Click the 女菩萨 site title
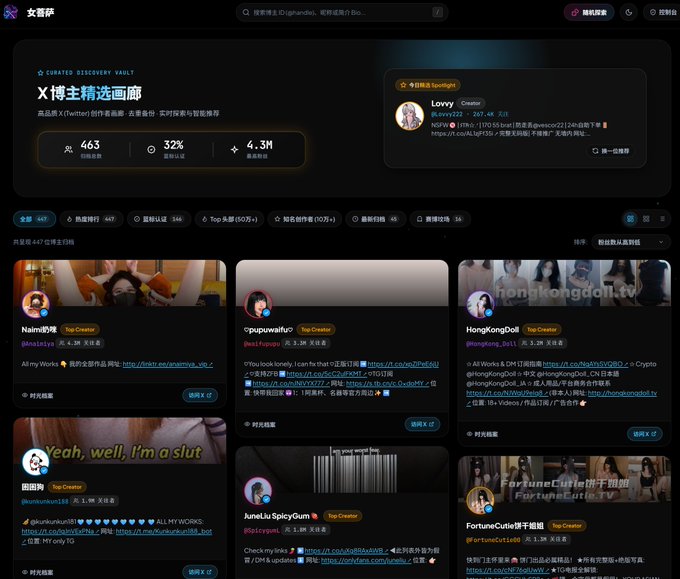 tap(40, 13)
